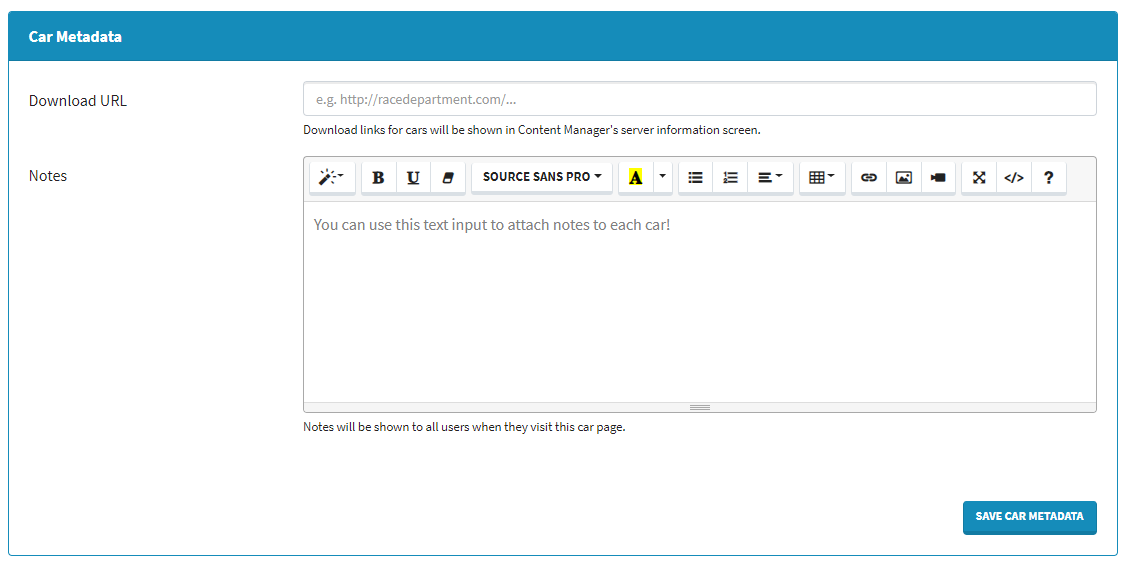Insert an unordered bullet list
The height and width of the screenshot is (563, 1128).
[695, 177]
